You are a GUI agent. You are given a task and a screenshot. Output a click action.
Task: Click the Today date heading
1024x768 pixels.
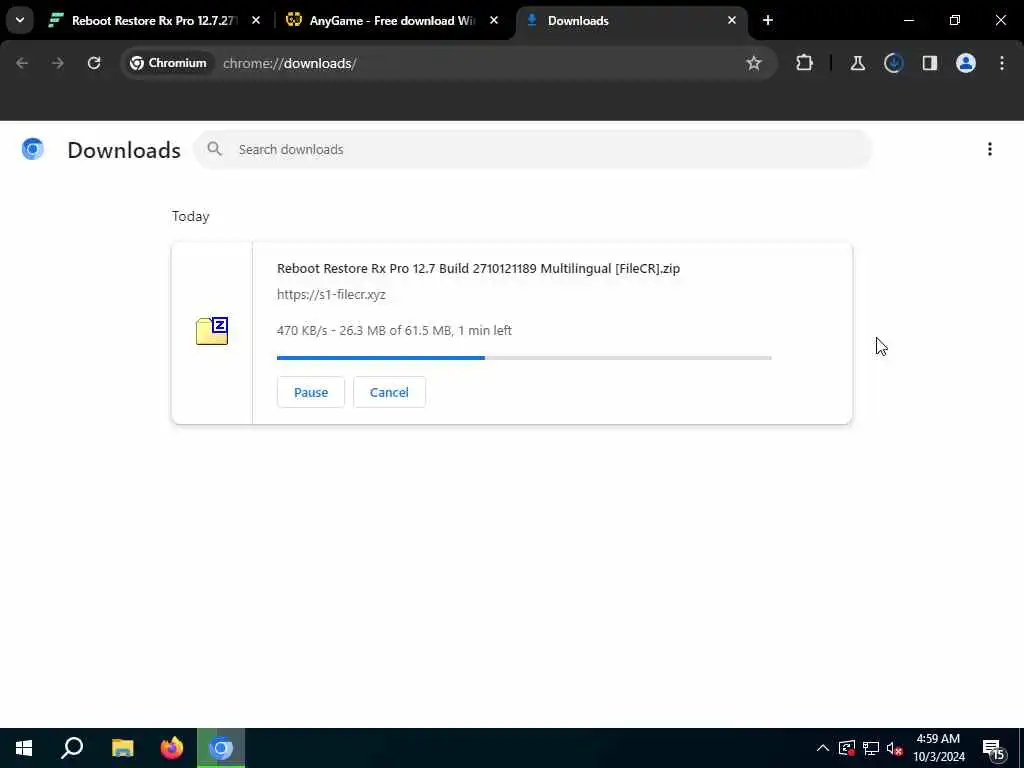click(191, 216)
